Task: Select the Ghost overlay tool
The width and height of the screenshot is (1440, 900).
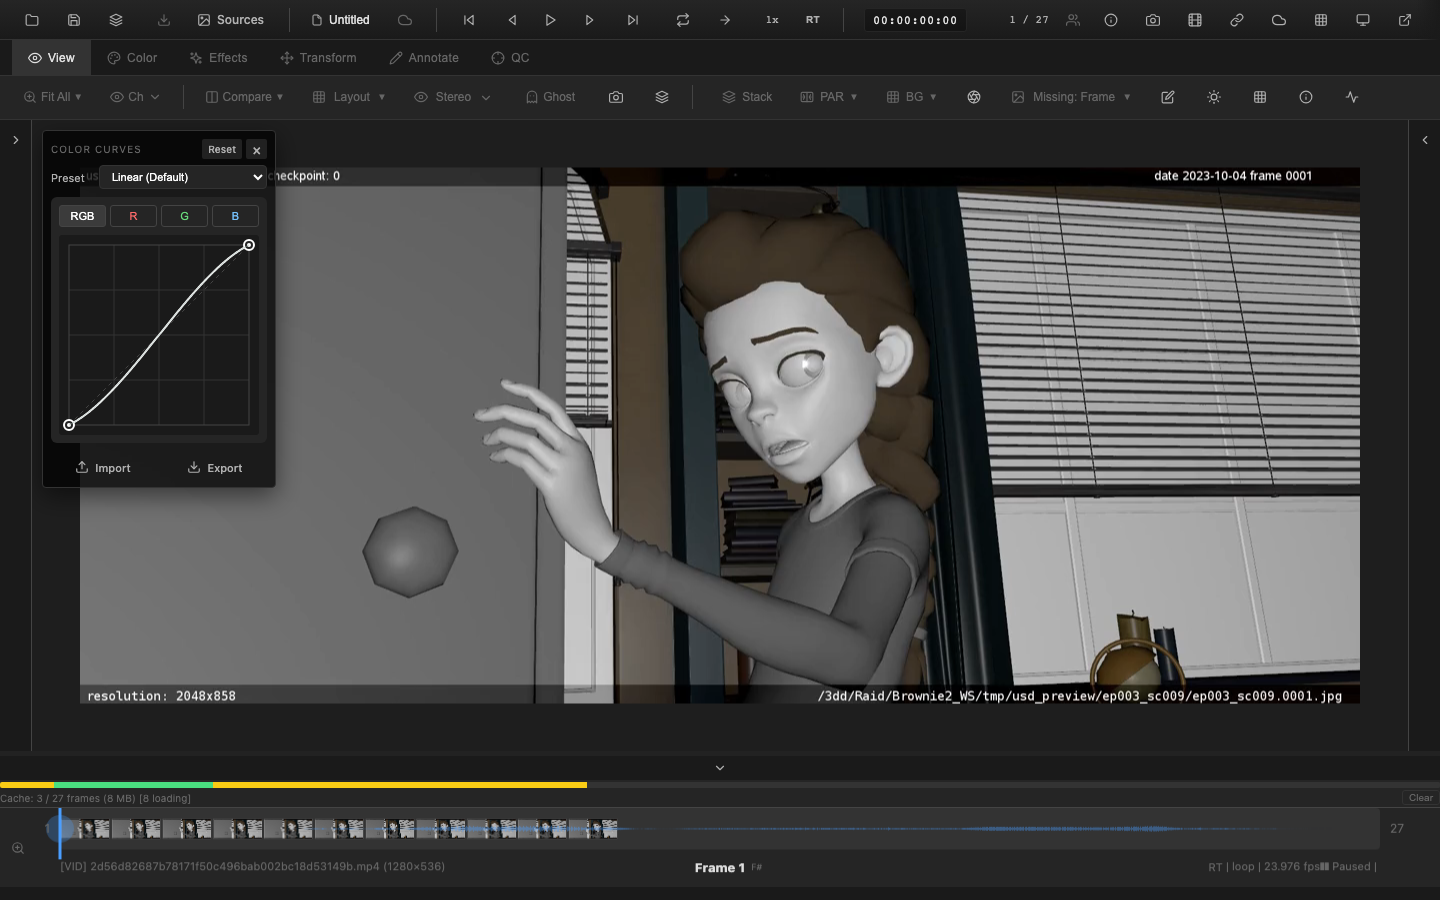Action: (x=549, y=96)
